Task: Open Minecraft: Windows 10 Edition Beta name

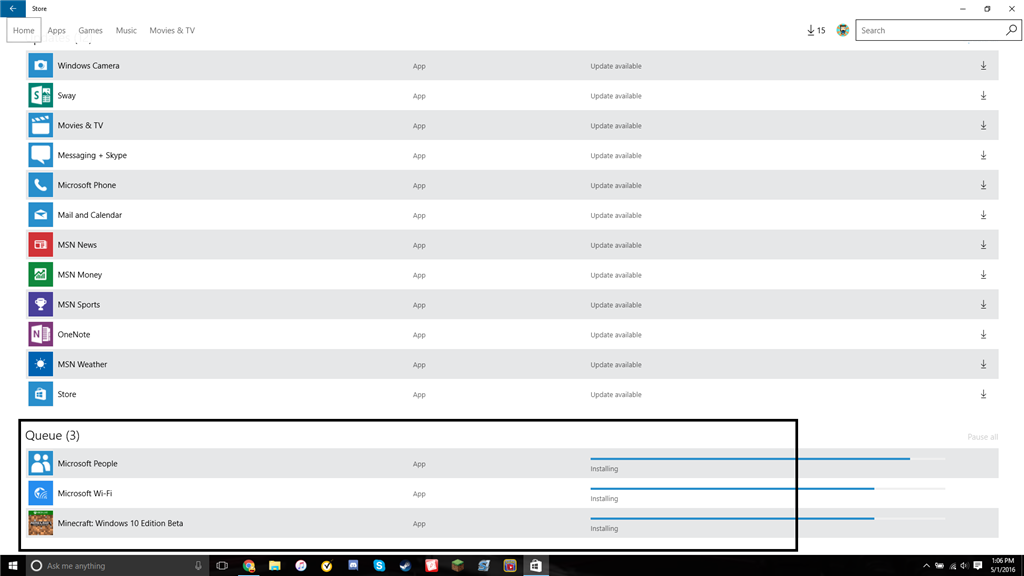Action: [x=120, y=523]
